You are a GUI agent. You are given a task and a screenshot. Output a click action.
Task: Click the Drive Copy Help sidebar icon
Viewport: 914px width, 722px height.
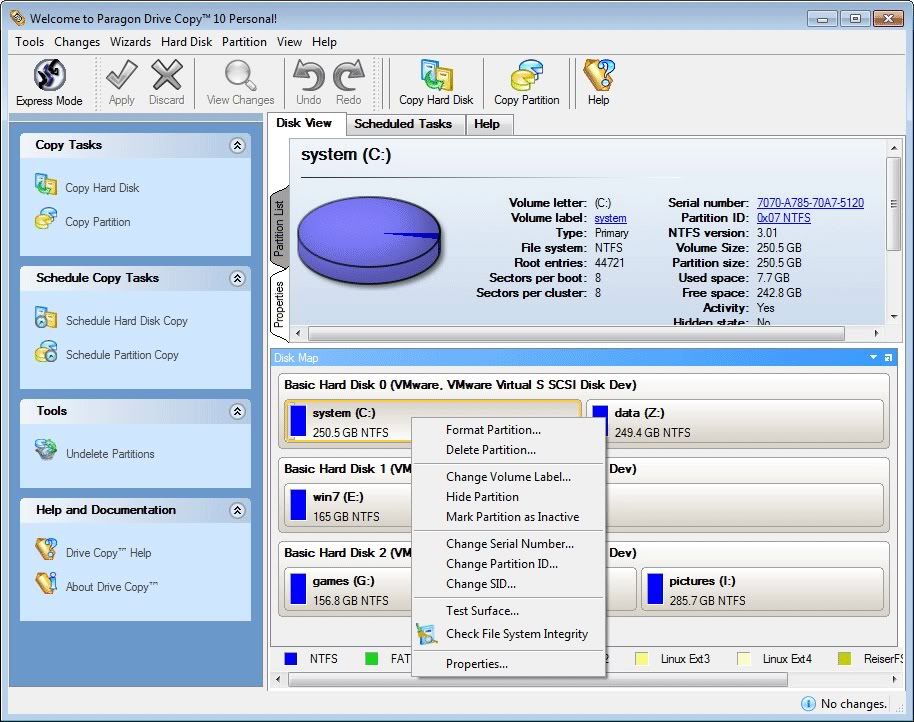pyautogui.click(x=45, y=549)
